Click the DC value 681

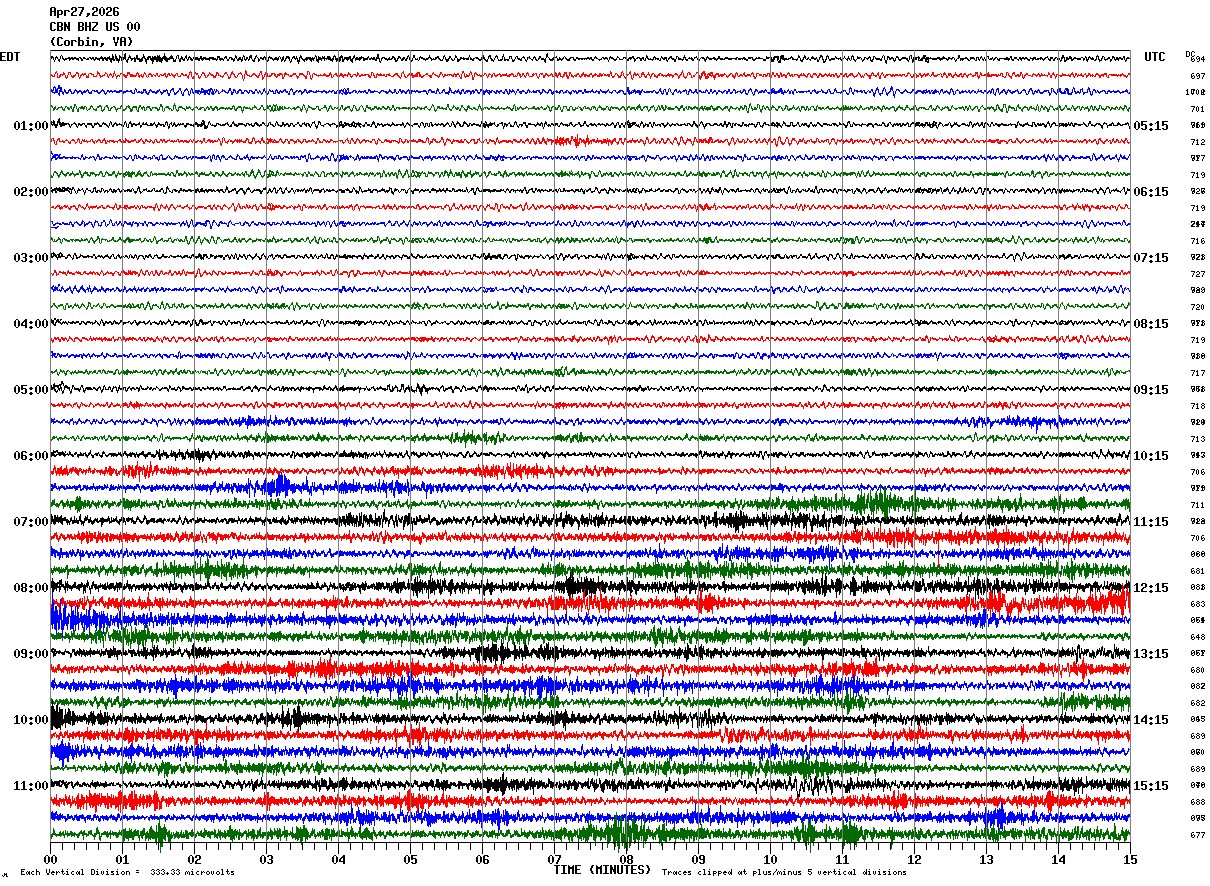click(x=1197, y=571)
